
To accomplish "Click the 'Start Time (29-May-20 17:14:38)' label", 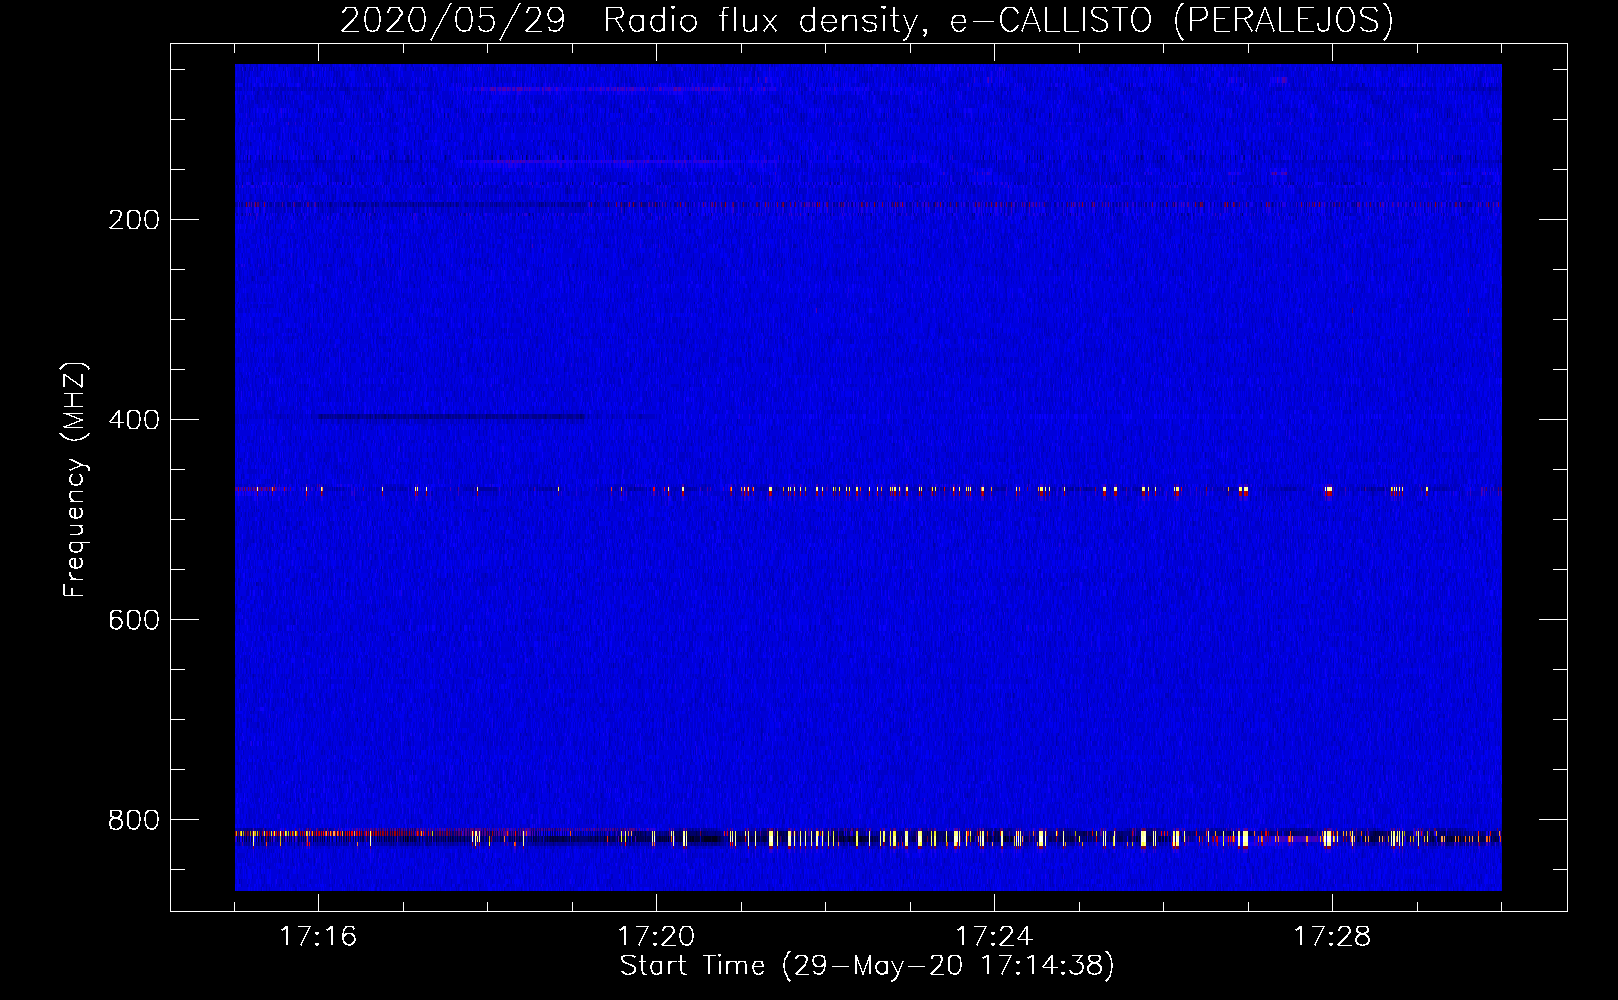I will point(867,966).
